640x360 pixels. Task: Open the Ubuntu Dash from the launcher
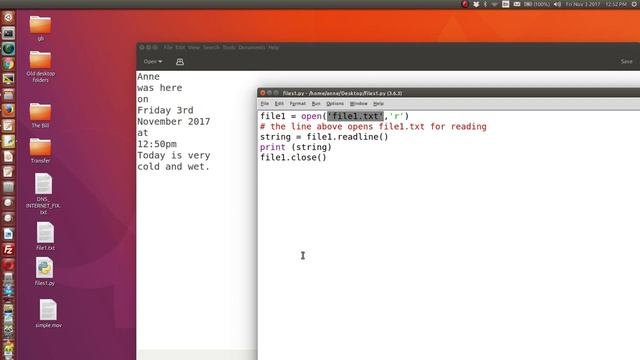(8, 18)
